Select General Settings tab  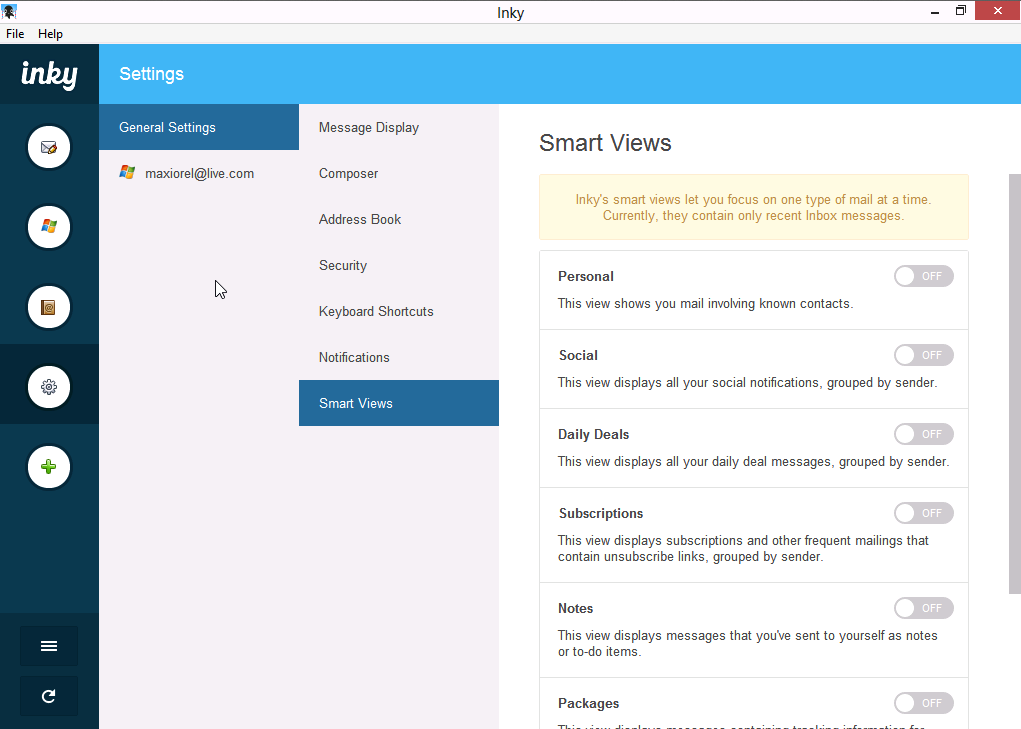199,127
